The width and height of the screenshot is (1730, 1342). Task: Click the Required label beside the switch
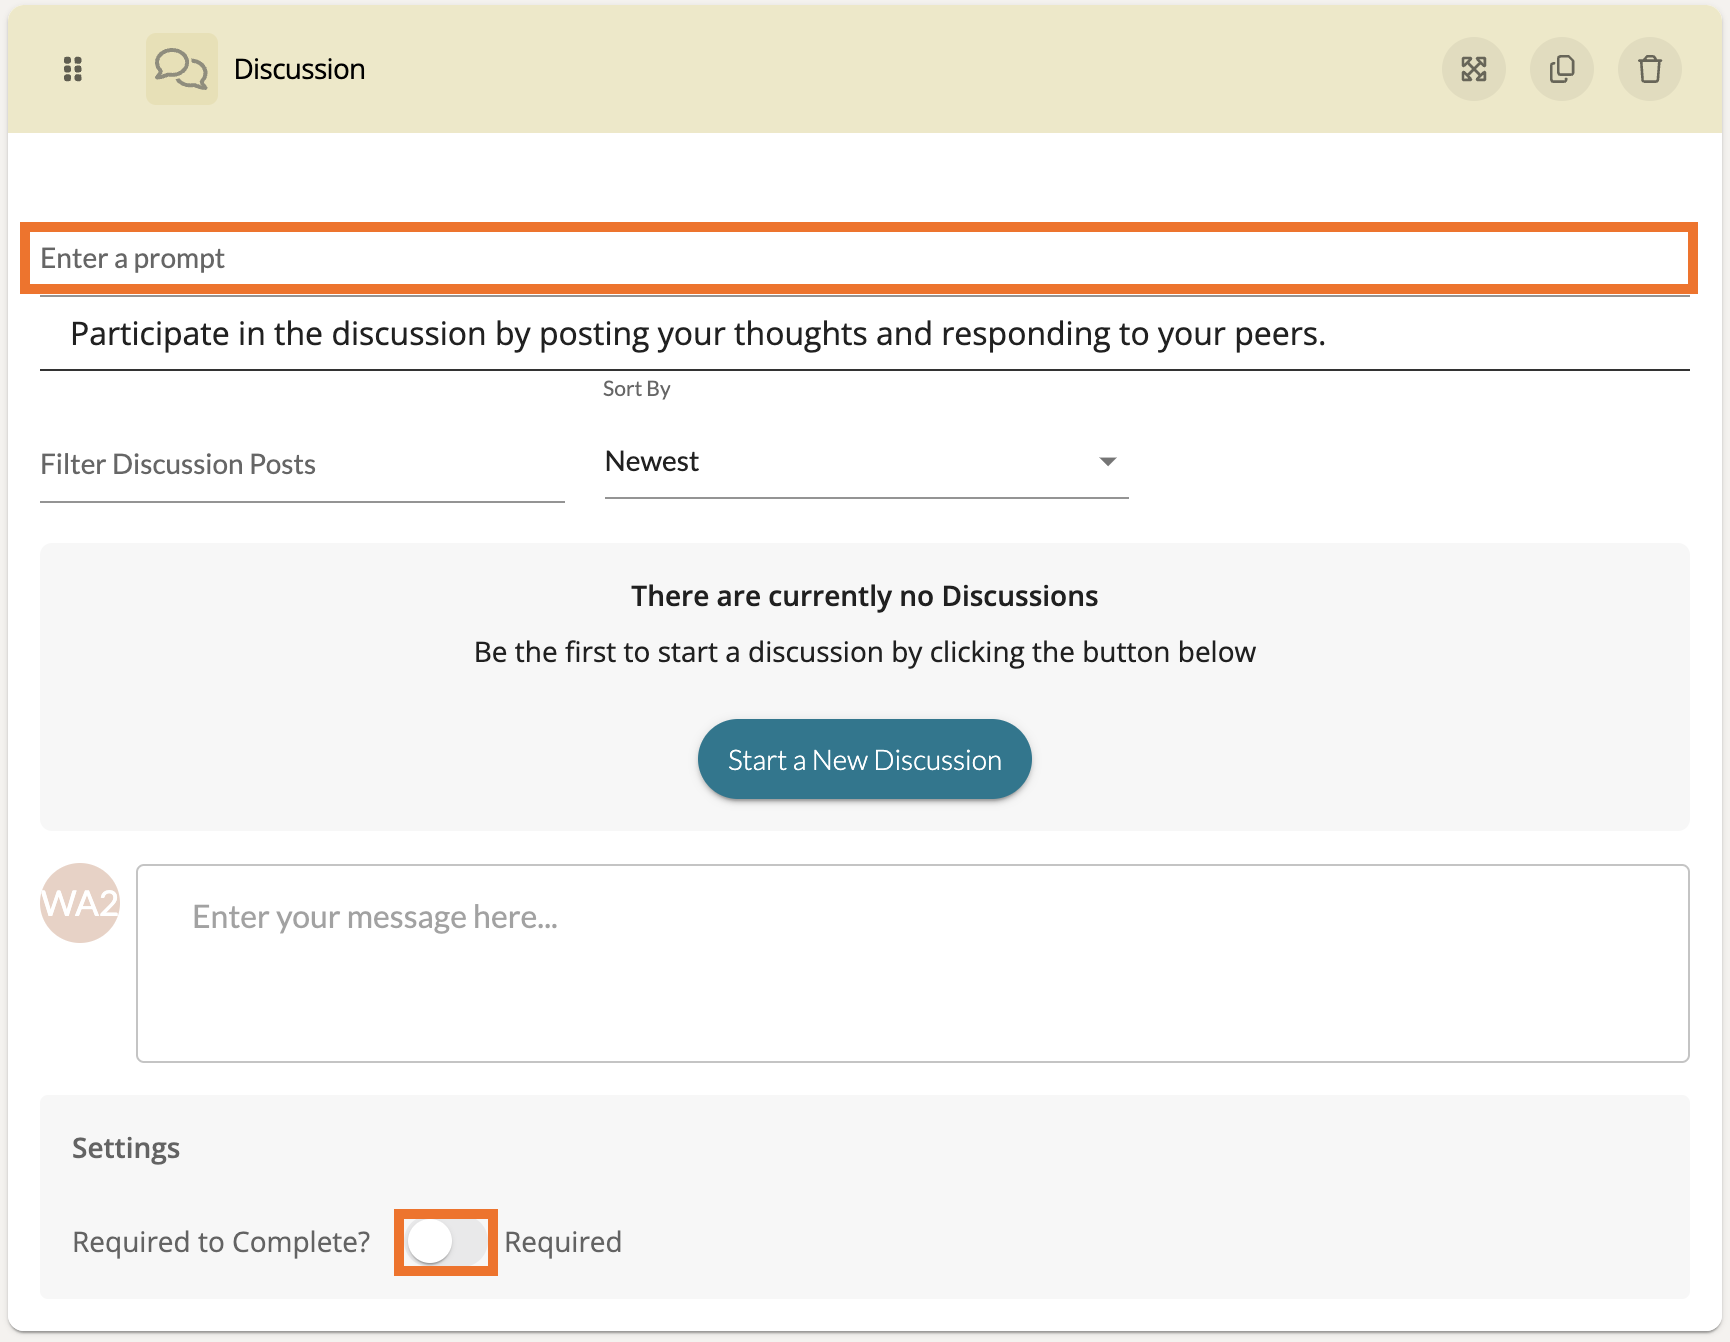[x=562, y=1242]
